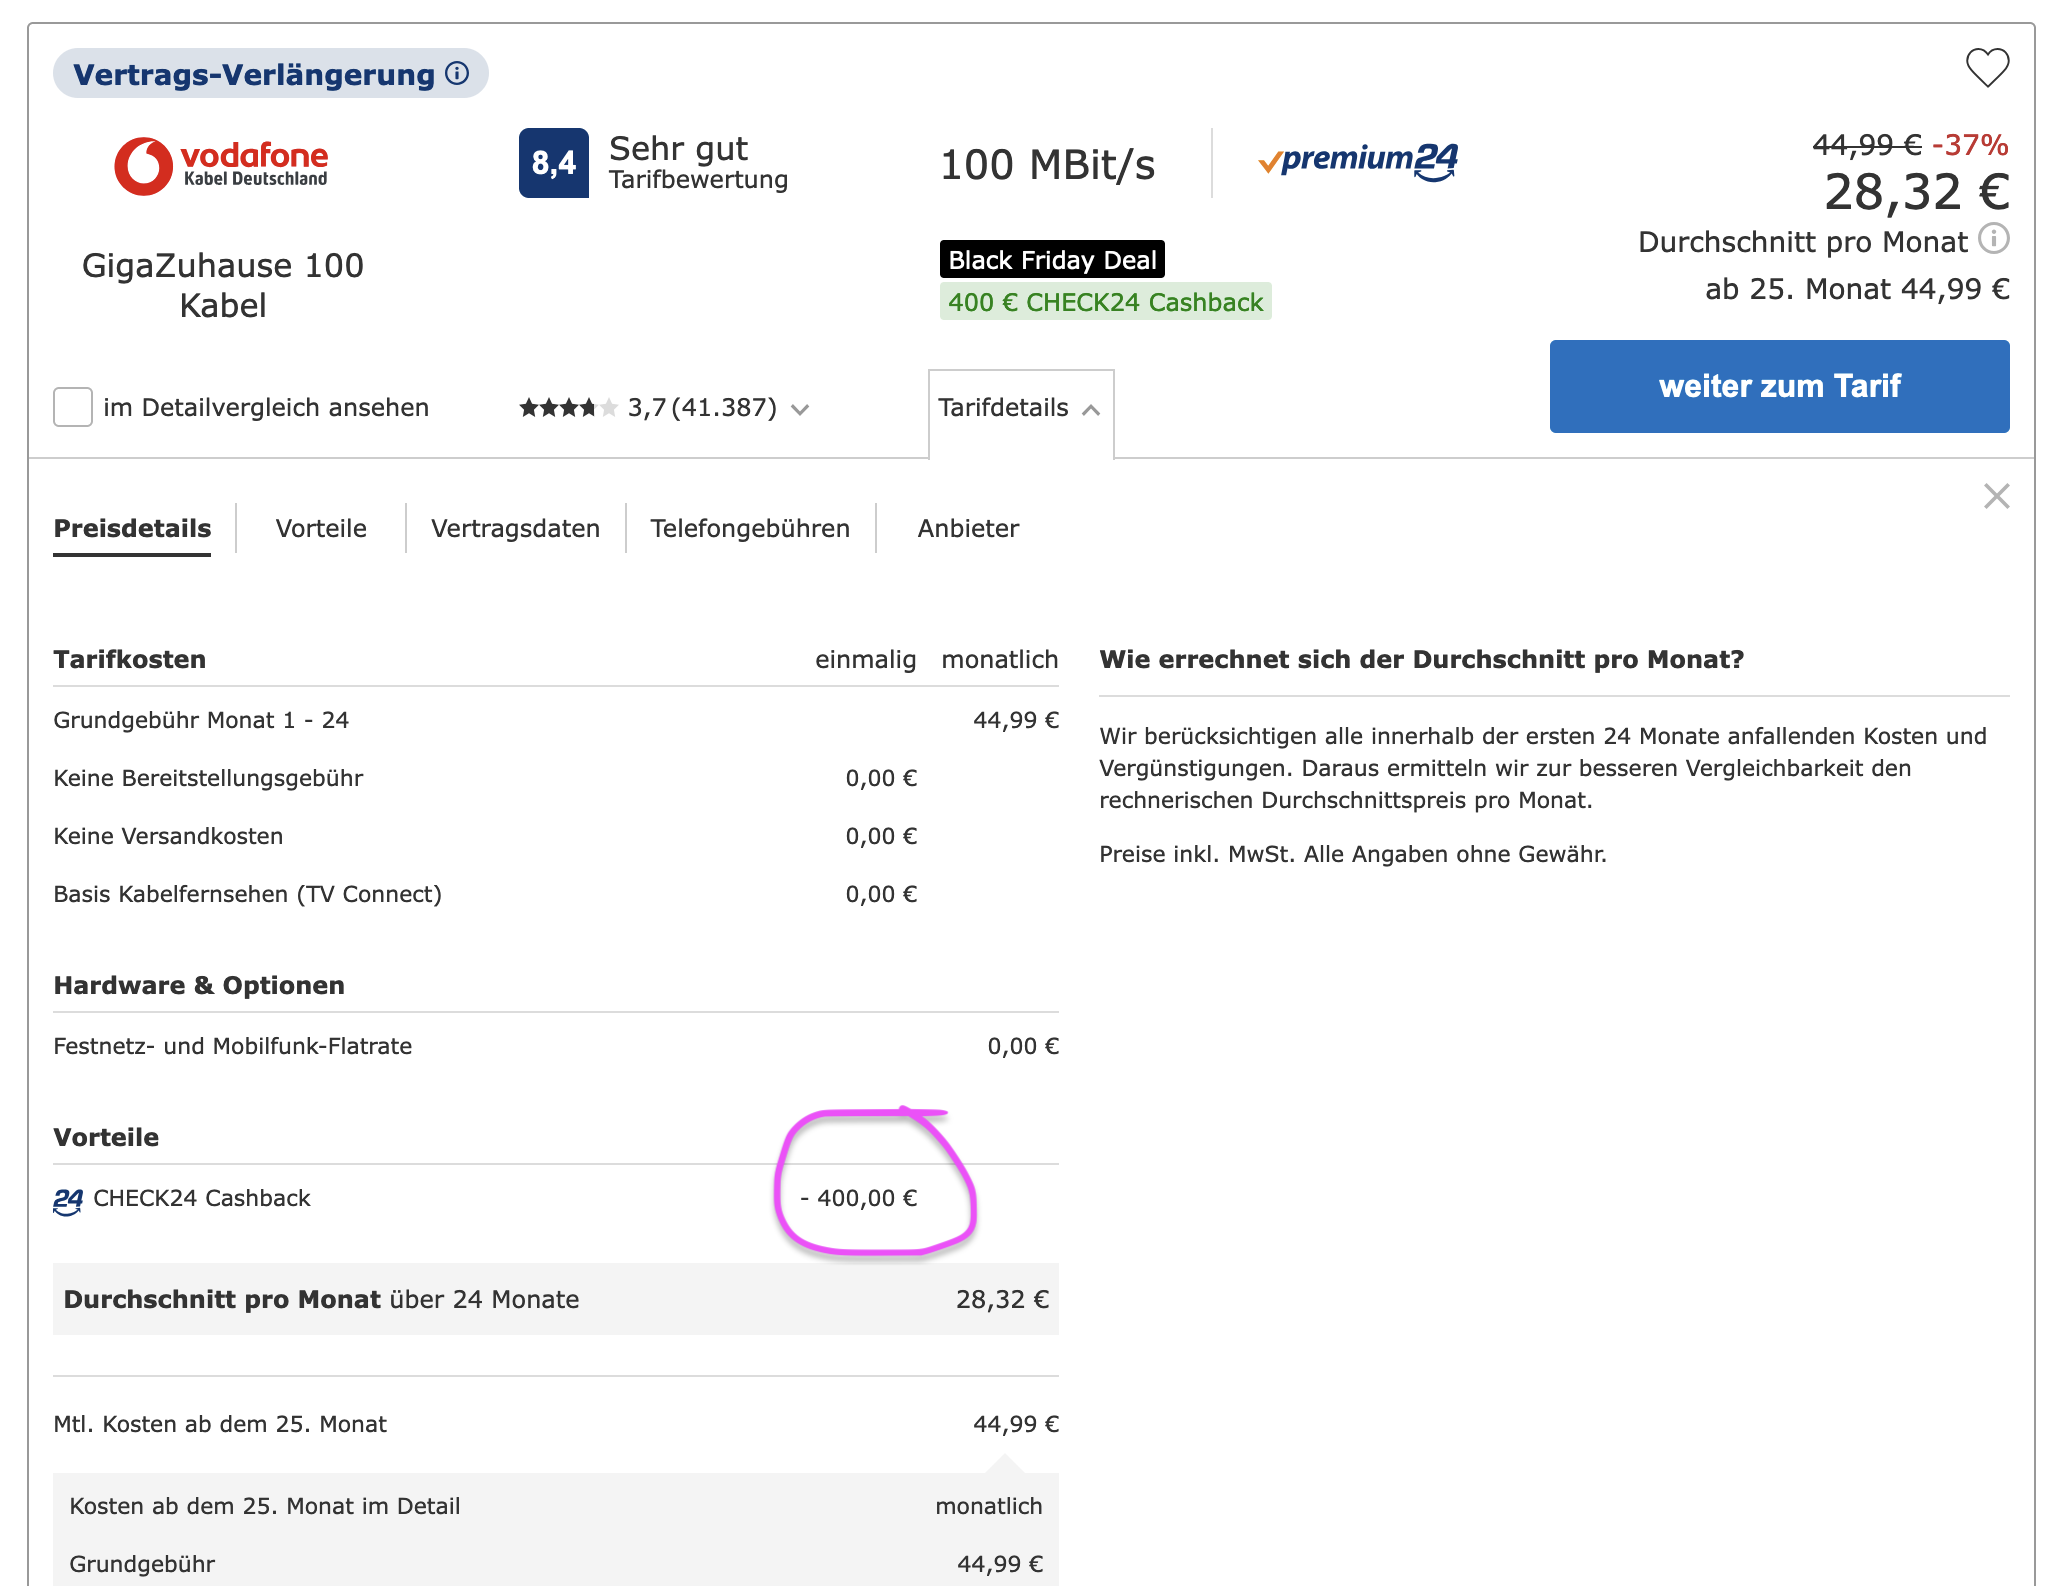Click the Vodafone Kabel Deutschland logo
The width and height of the screenshot is (2058, 1586).
coord(222,165)
